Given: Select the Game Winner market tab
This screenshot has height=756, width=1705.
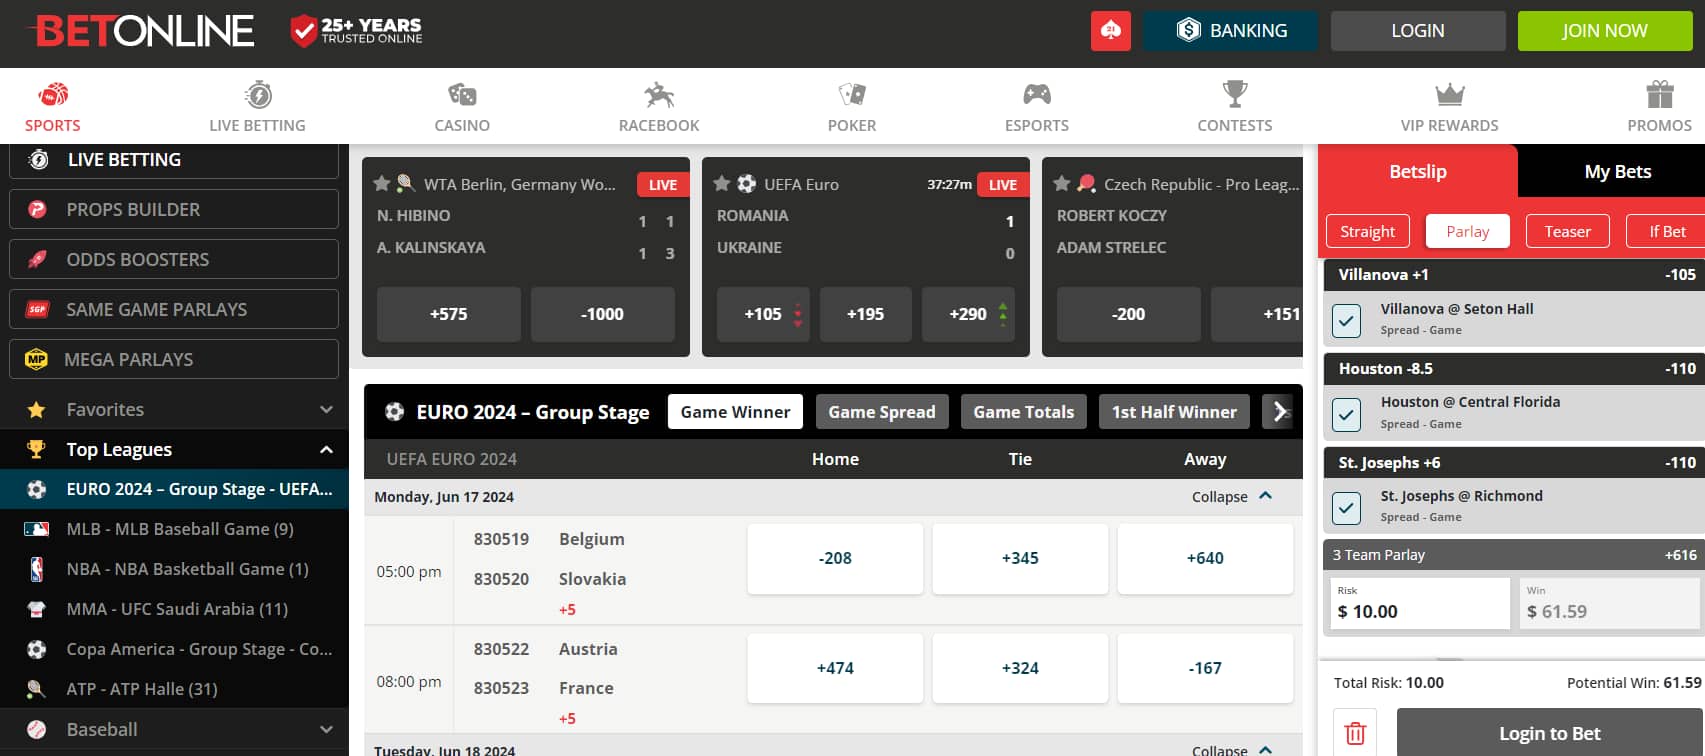Looking at the screenshot, I should click(735, 411).
